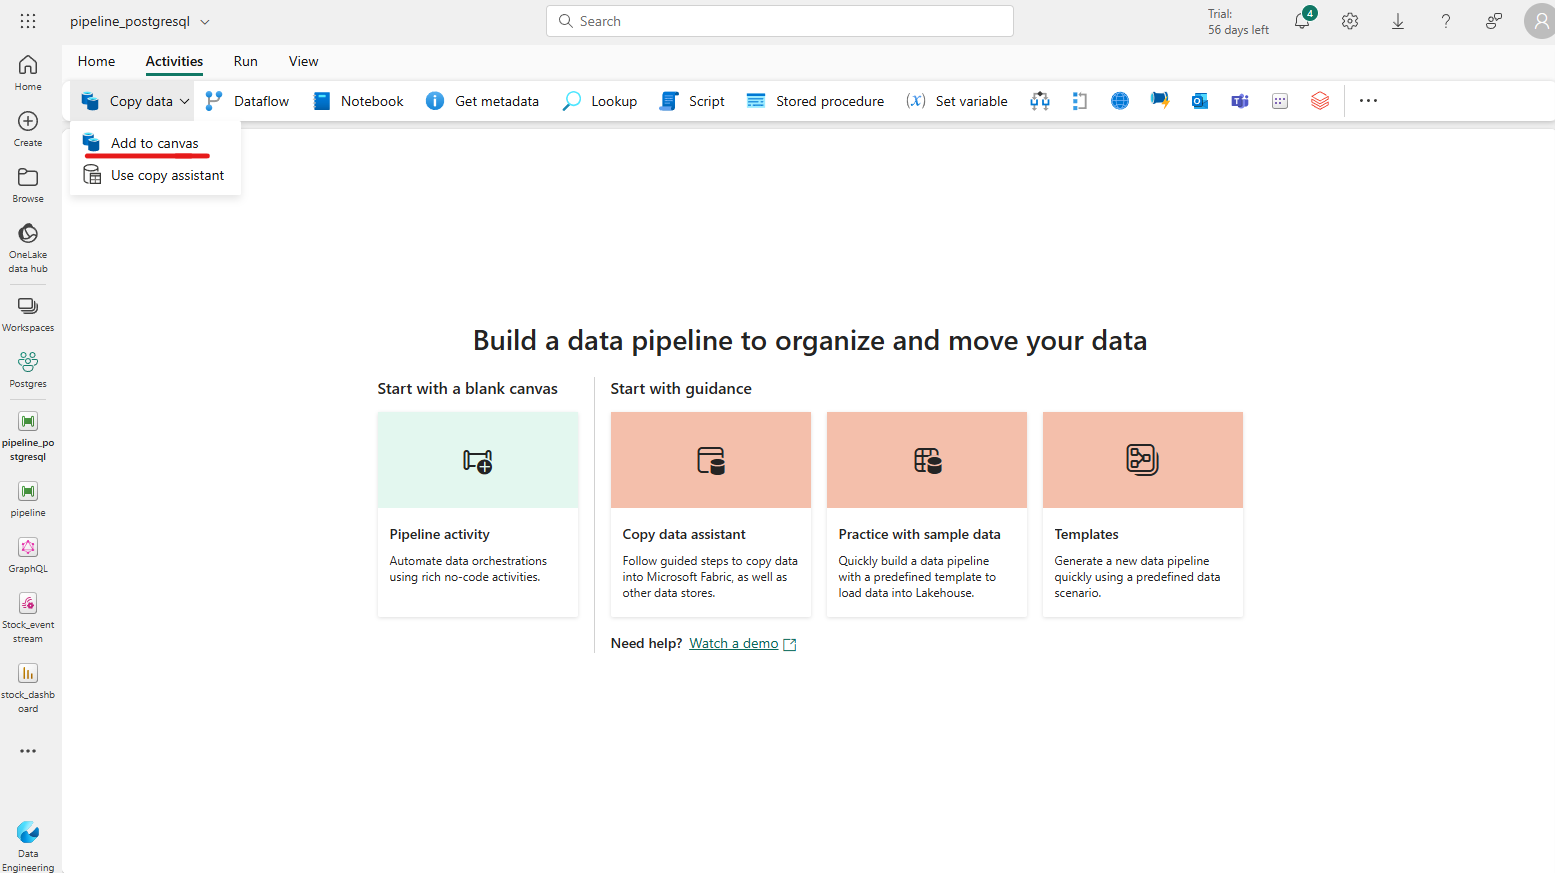1555x873 pixels.
Task: Select Copy data assistant card
Action: [711, 514]
